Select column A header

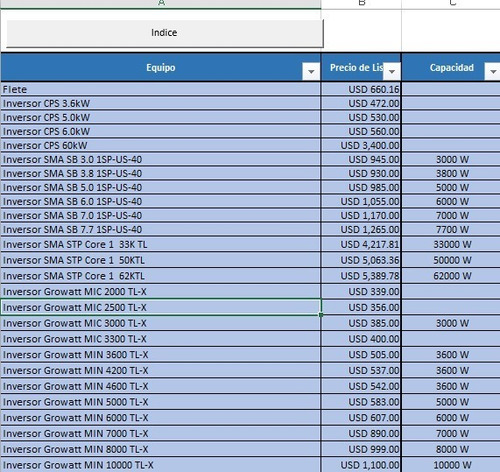(161, 3)
